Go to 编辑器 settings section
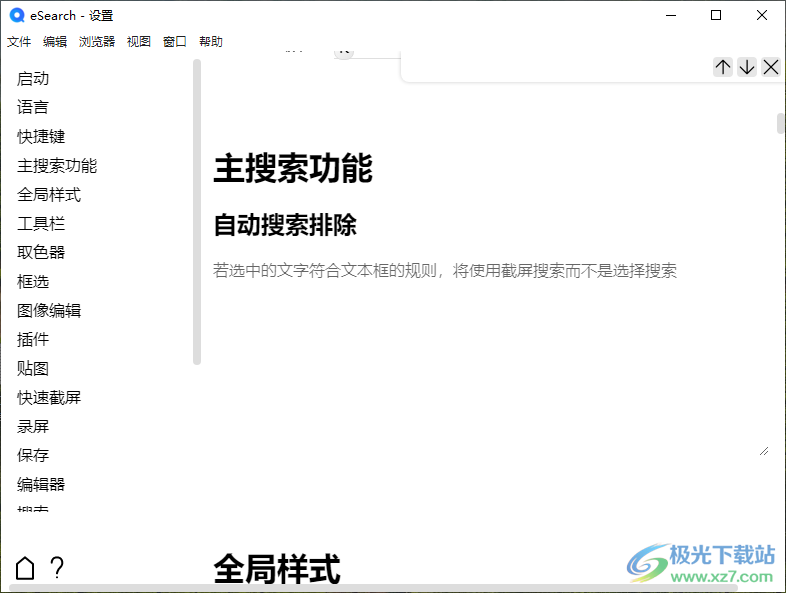The width and height of the screenshot is (786, 593). point(41,484)
